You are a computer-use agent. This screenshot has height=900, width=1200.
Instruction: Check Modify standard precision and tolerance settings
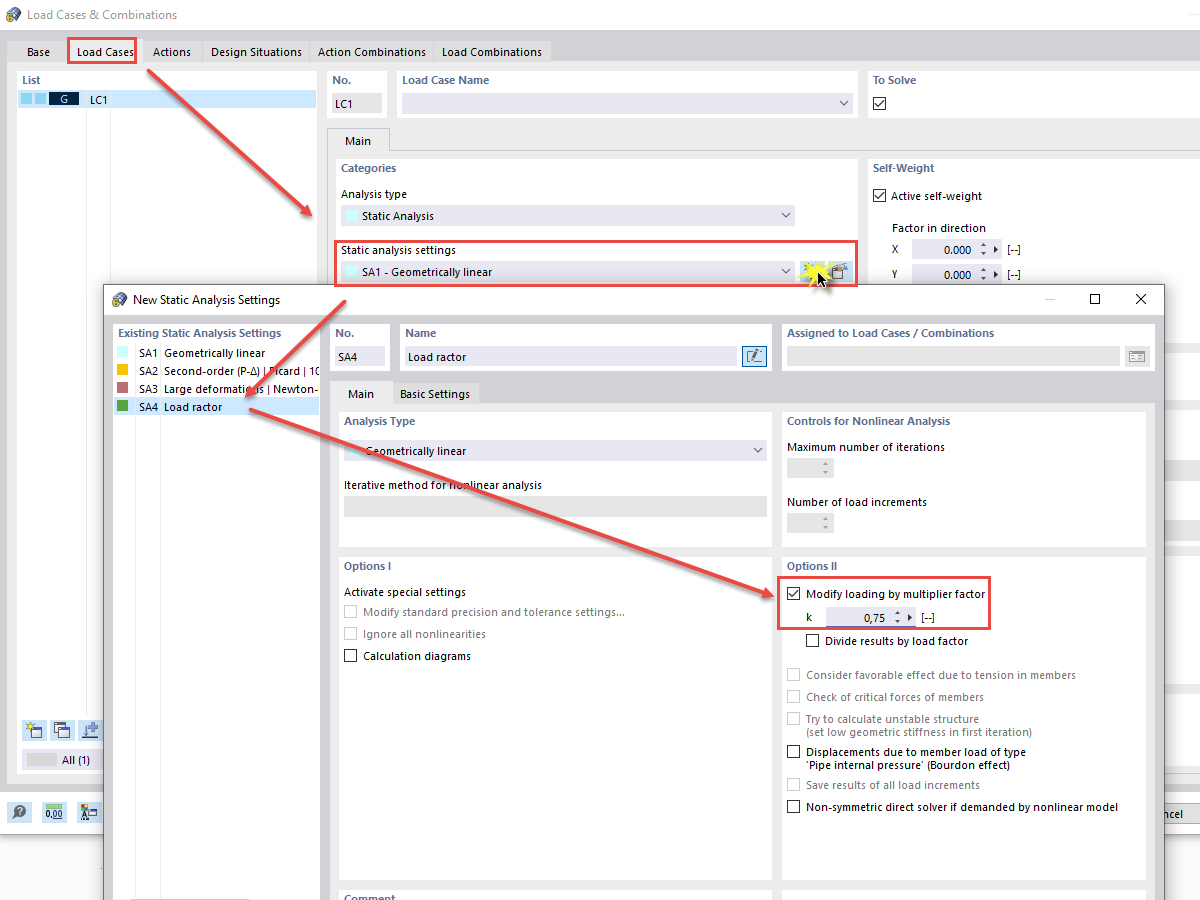(351, 612)
